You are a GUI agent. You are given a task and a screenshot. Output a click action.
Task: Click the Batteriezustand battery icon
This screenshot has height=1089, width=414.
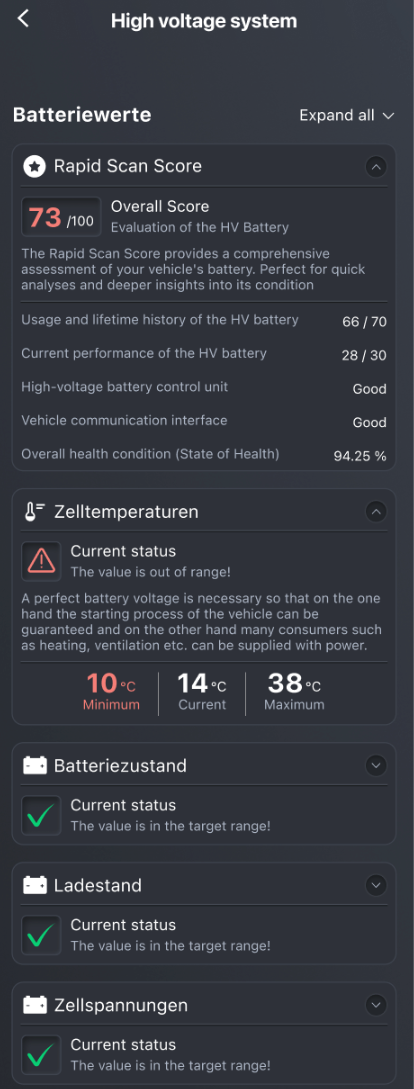[34, 766]
